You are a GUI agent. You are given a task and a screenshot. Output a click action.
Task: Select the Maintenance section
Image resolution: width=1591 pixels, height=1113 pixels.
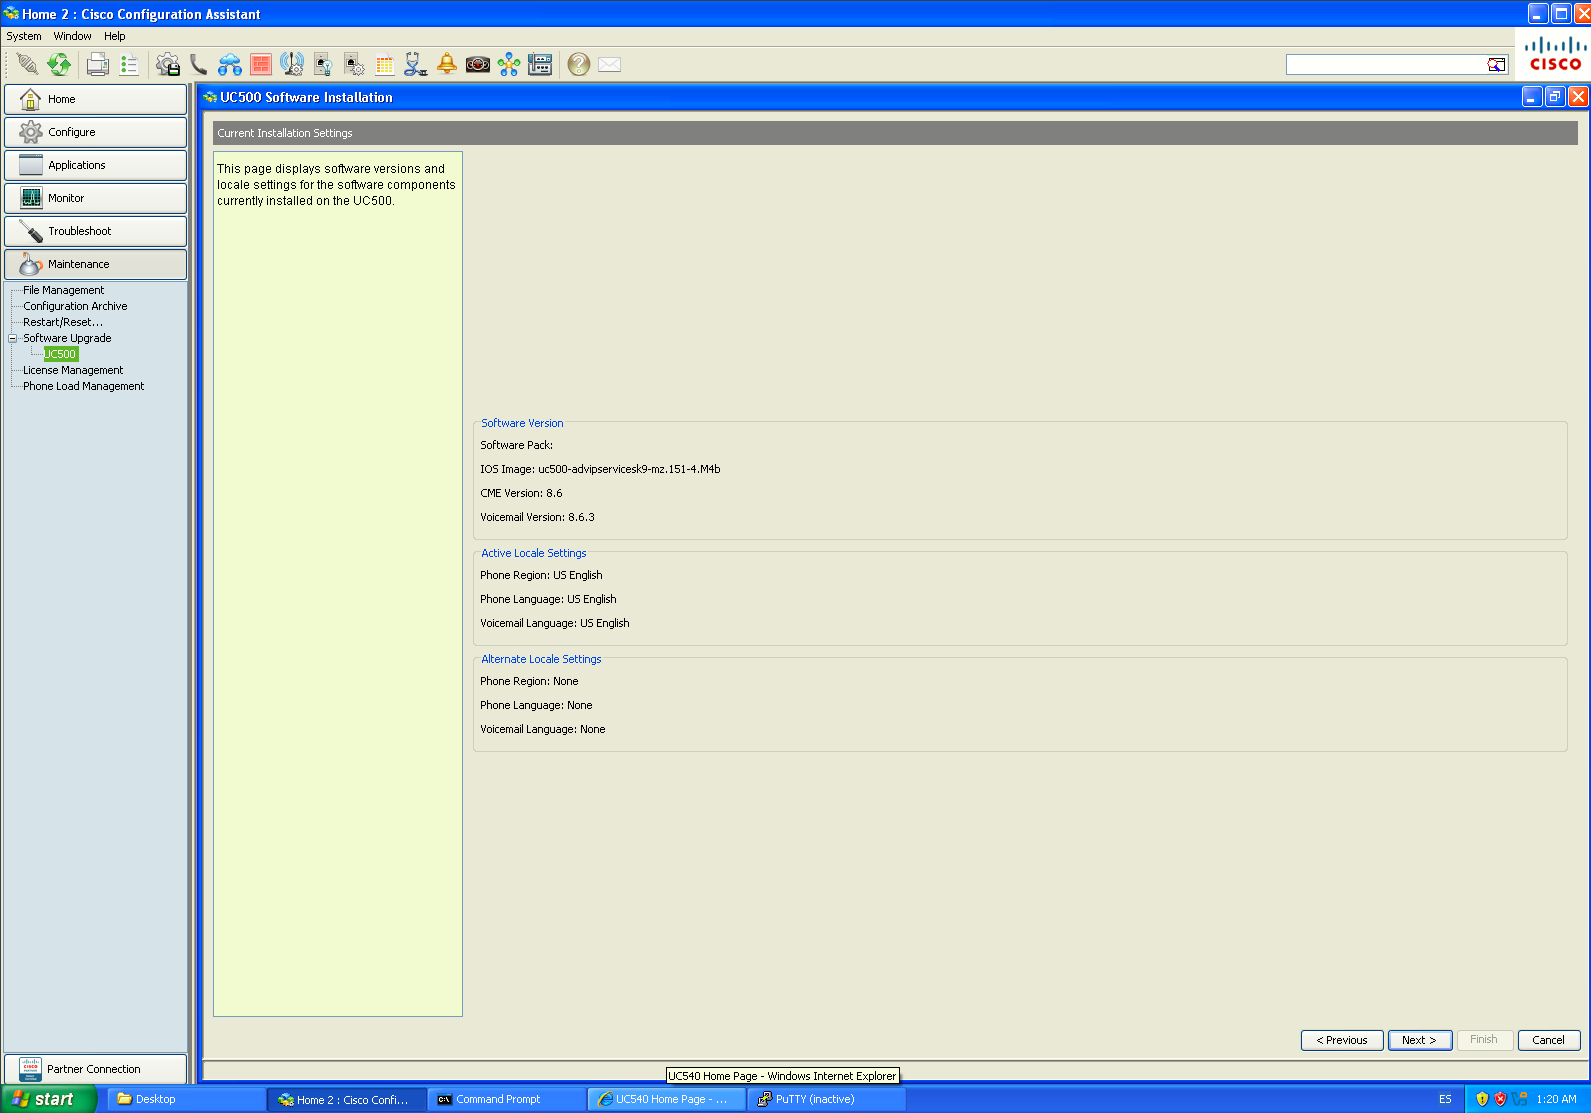[x=96, y=264]
